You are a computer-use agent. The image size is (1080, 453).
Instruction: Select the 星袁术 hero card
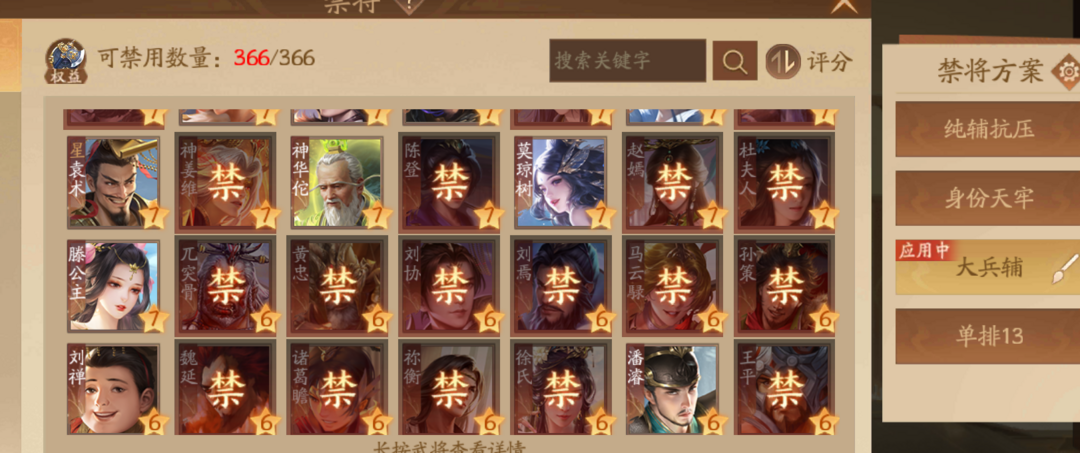pyautogui.click(x=114, y=182)
